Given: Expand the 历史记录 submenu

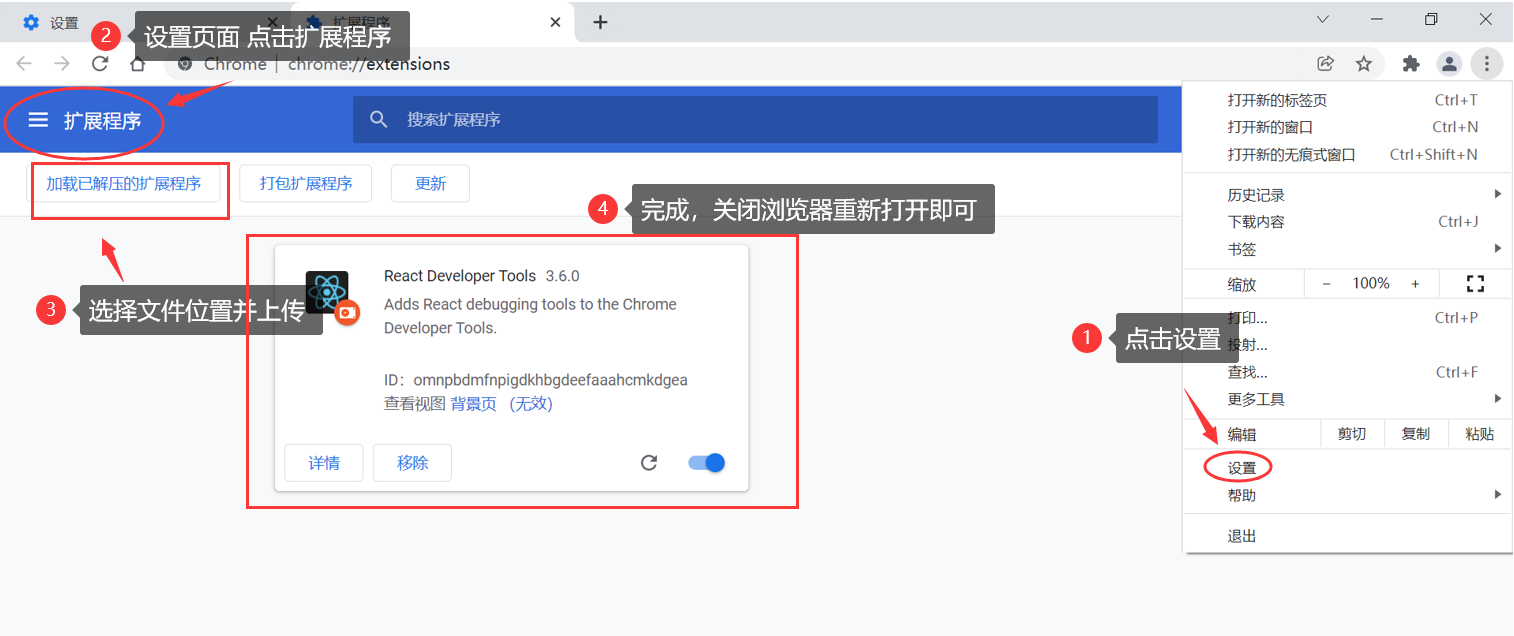Looking at the screenshot, I should click(1498, 194).
